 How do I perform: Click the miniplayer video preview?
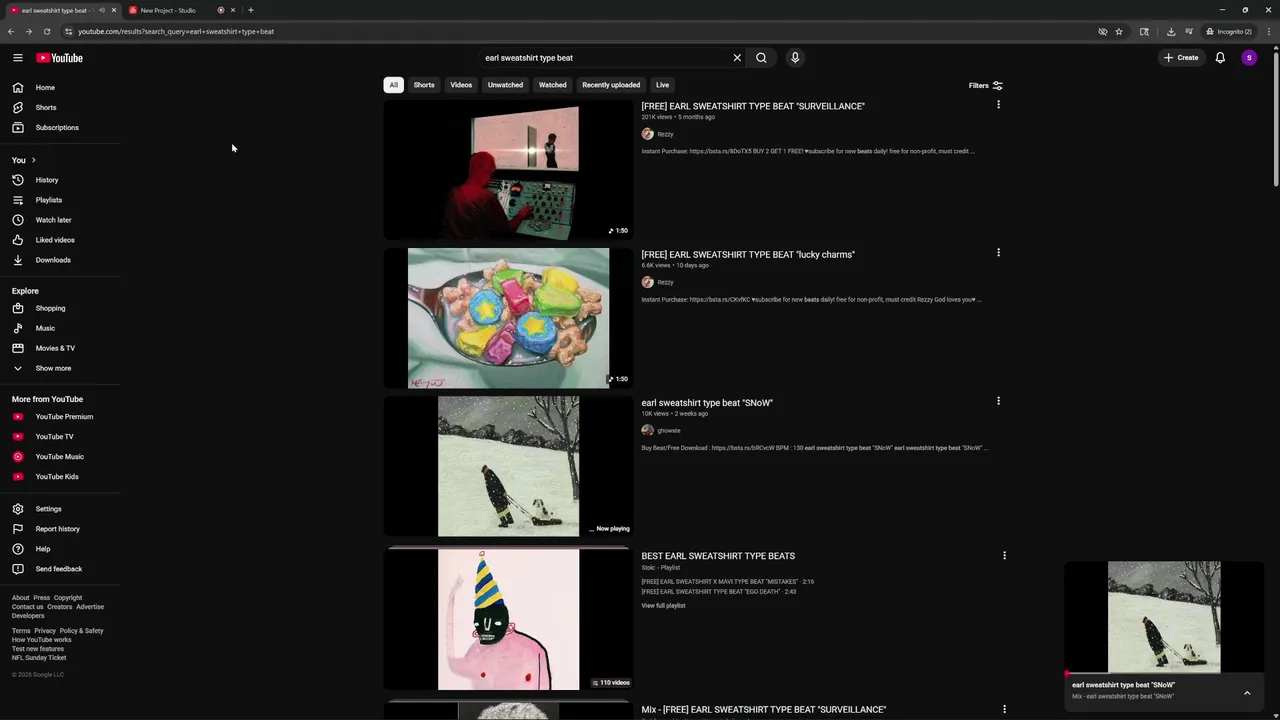click(1164, 617)
